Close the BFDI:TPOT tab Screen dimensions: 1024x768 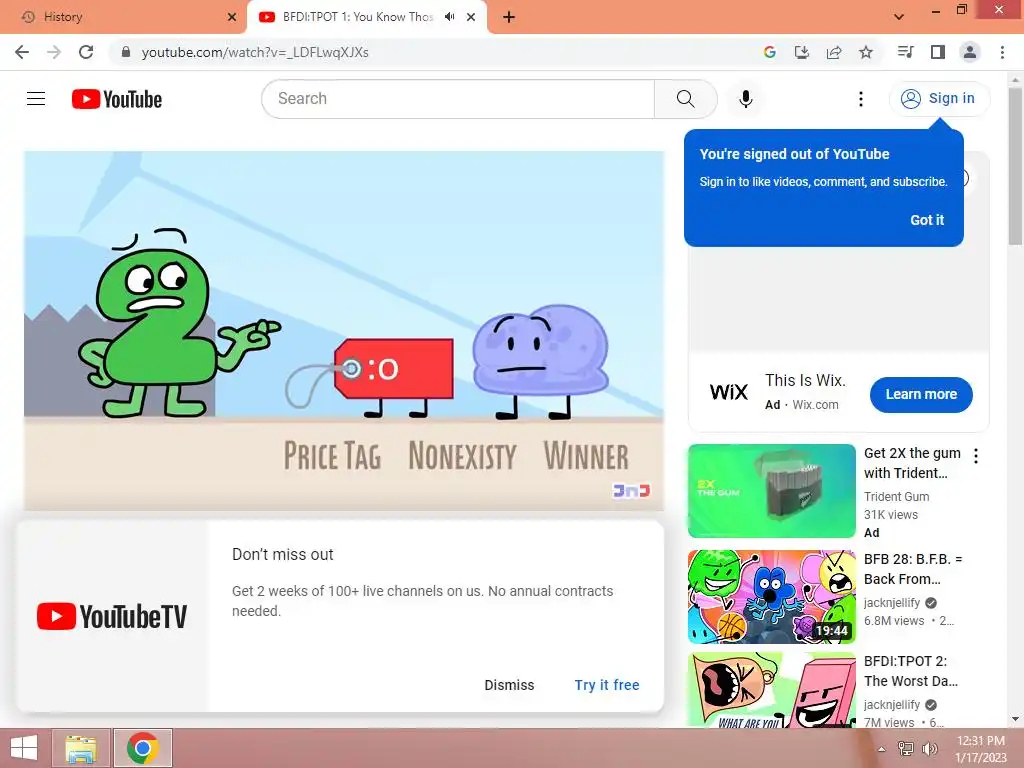471,17
